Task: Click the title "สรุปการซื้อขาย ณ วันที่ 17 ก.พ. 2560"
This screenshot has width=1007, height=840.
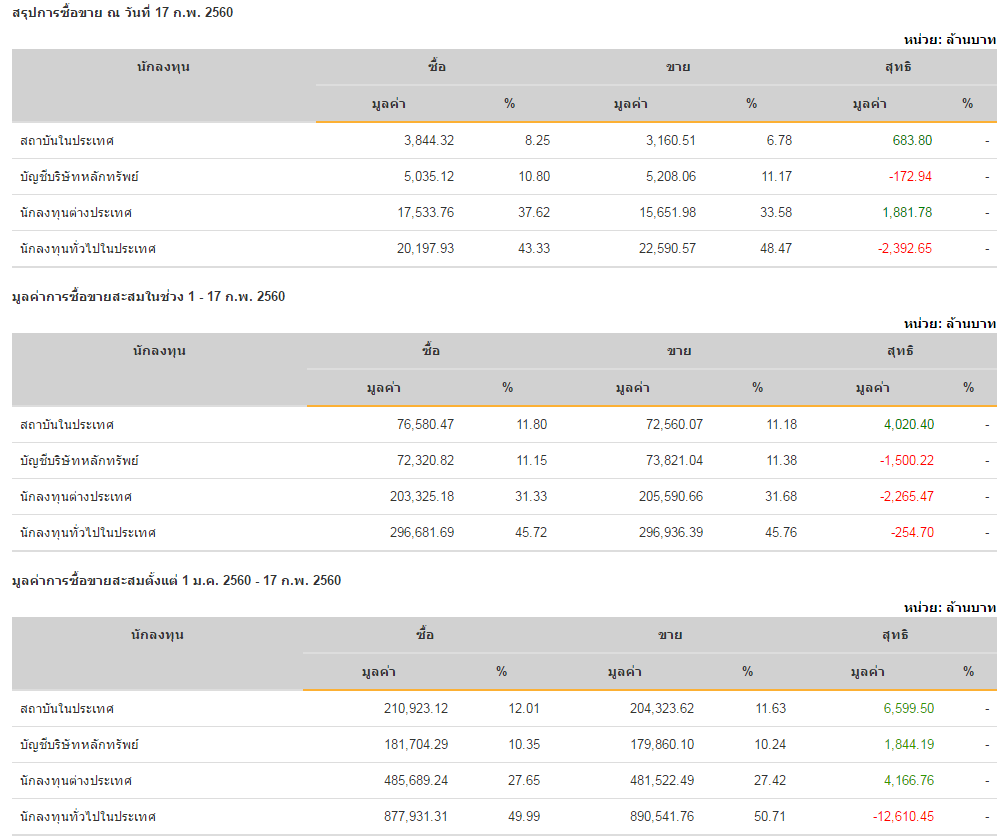Action: point(123,12)
